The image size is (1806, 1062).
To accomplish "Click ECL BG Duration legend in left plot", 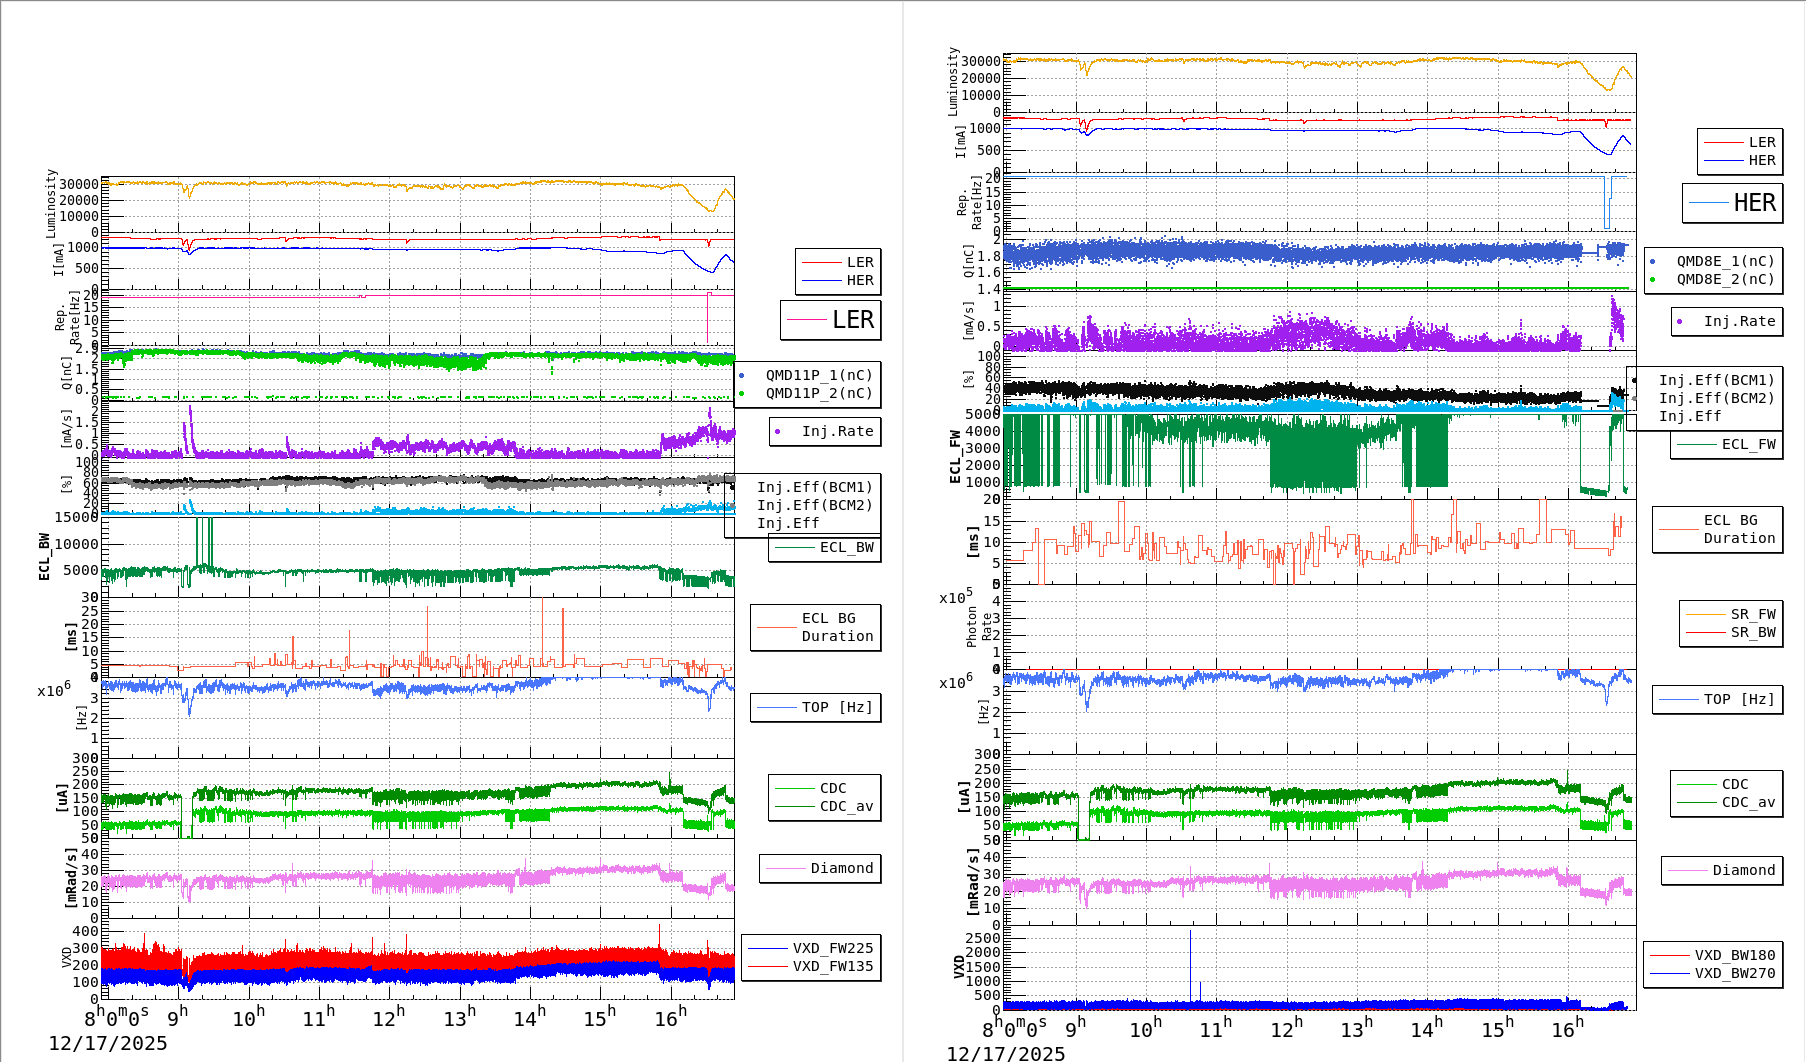I will (816, 628).
